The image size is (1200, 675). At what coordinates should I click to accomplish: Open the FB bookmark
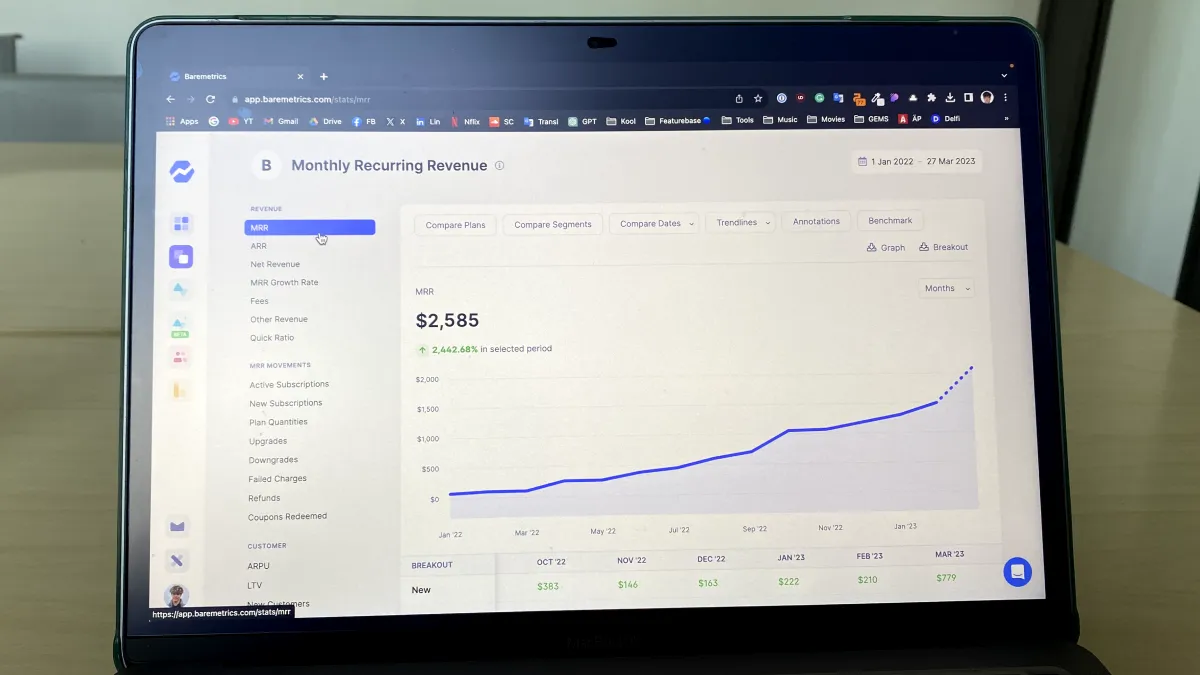(364, 121)
